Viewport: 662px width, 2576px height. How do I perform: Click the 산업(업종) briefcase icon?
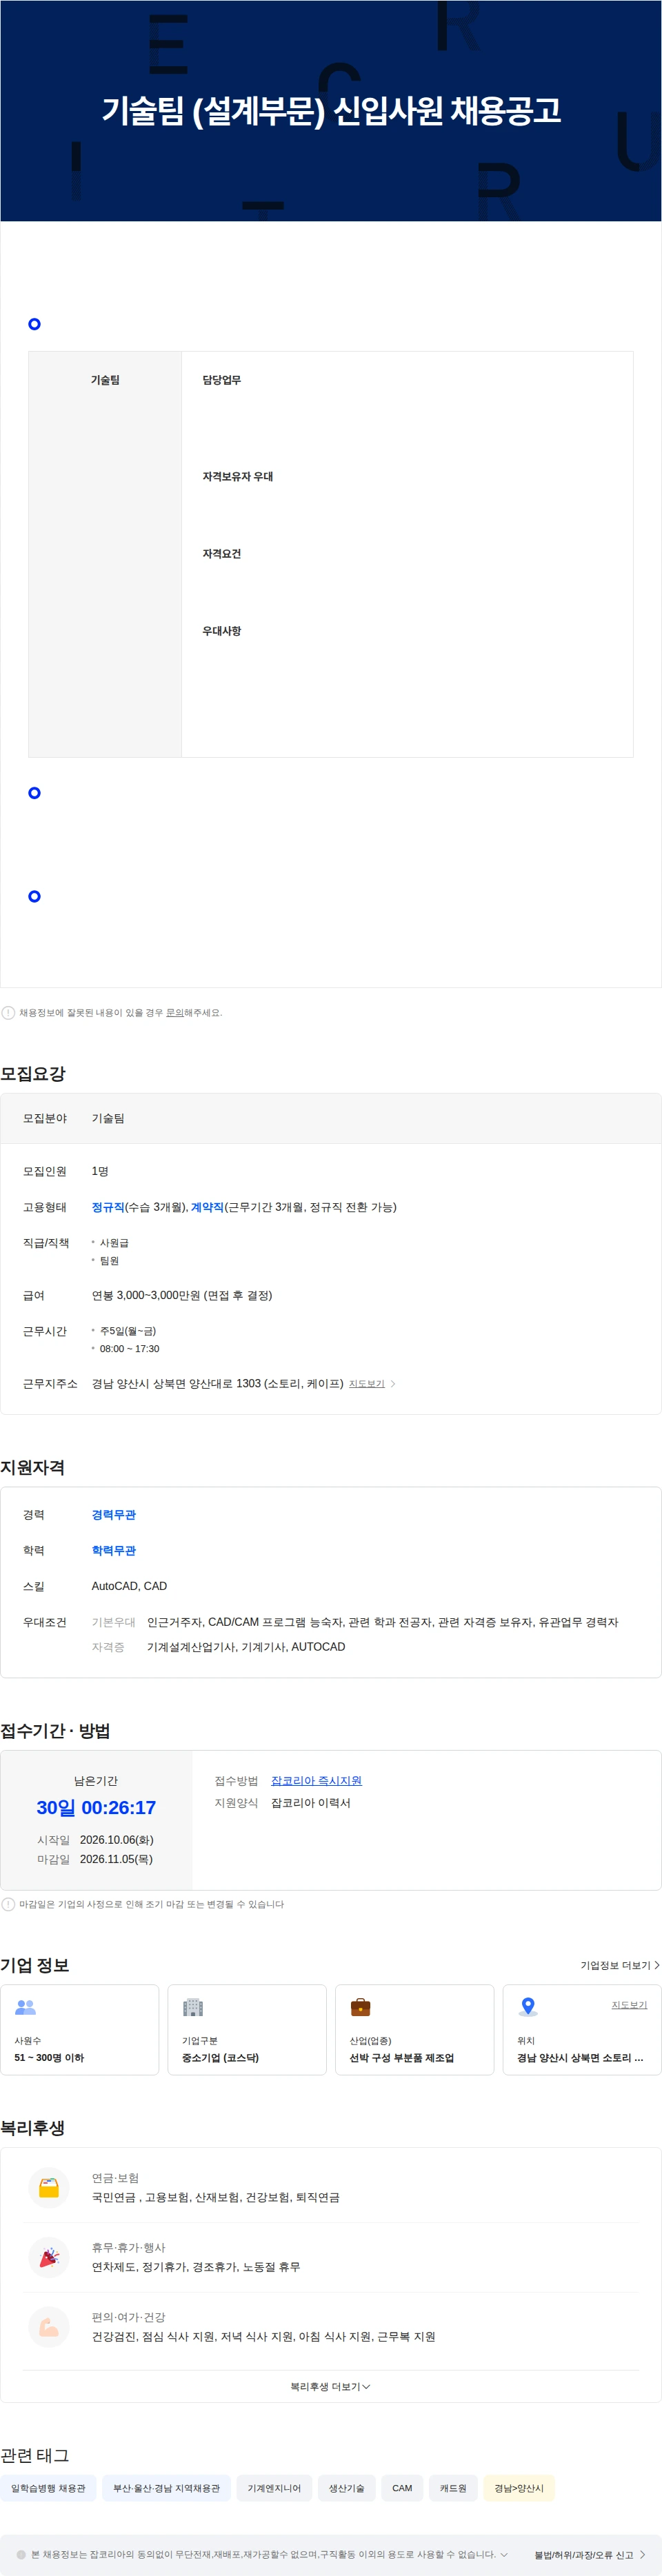tap(360, 2007)
